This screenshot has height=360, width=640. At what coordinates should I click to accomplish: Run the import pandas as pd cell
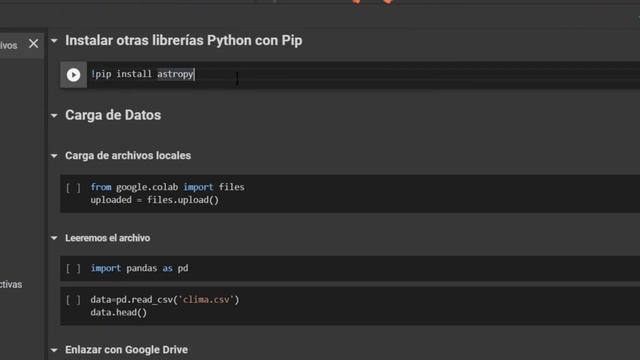(x=73, y=269)
